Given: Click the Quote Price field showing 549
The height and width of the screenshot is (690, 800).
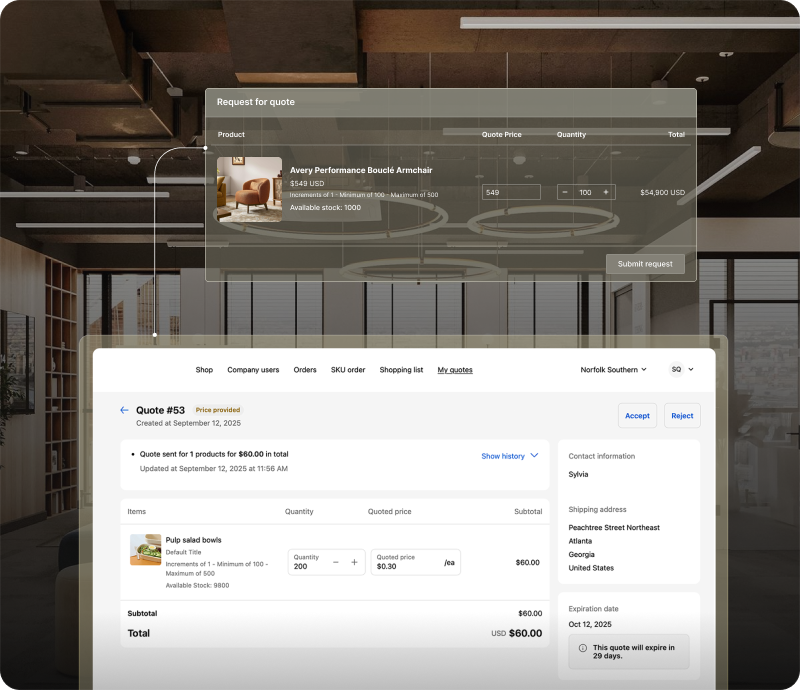Looking at the screenshot, I should point(510,192).
